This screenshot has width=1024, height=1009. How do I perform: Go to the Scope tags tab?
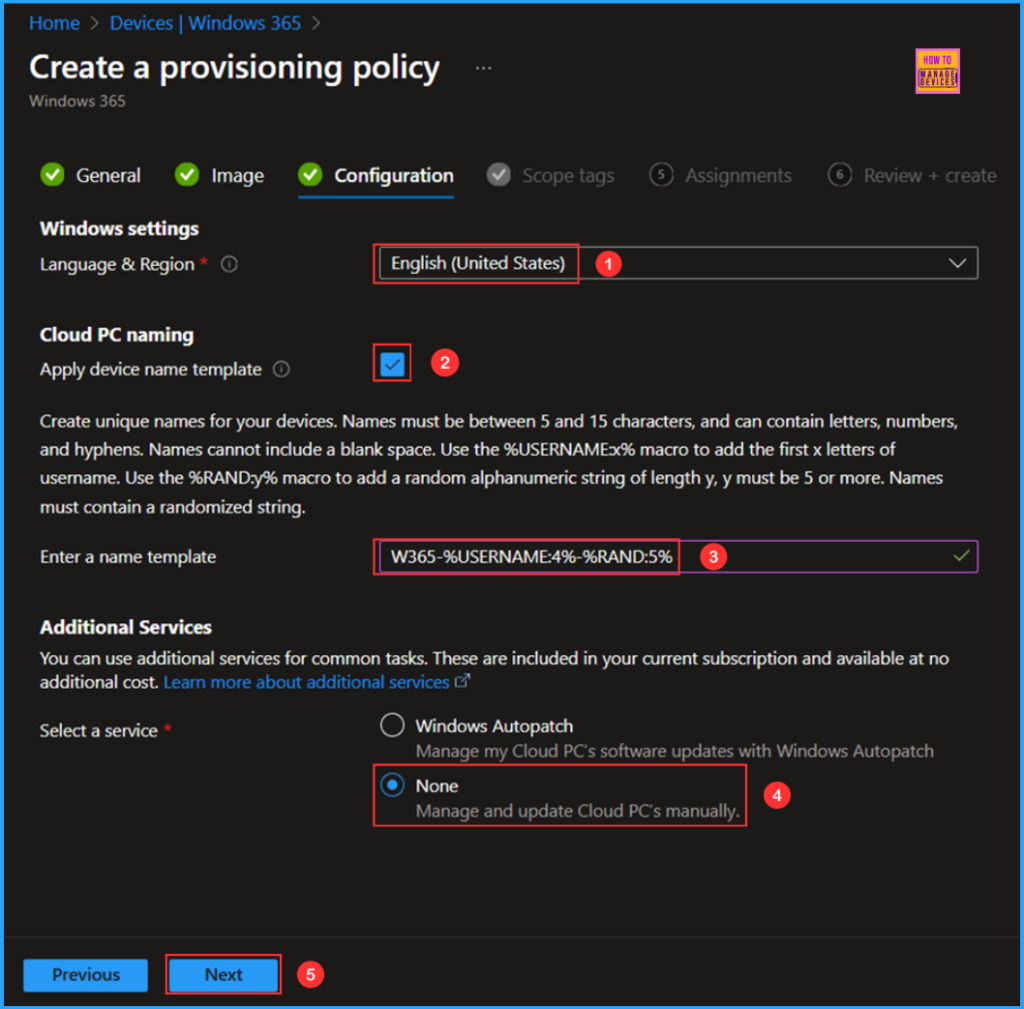tap(551, 176)
